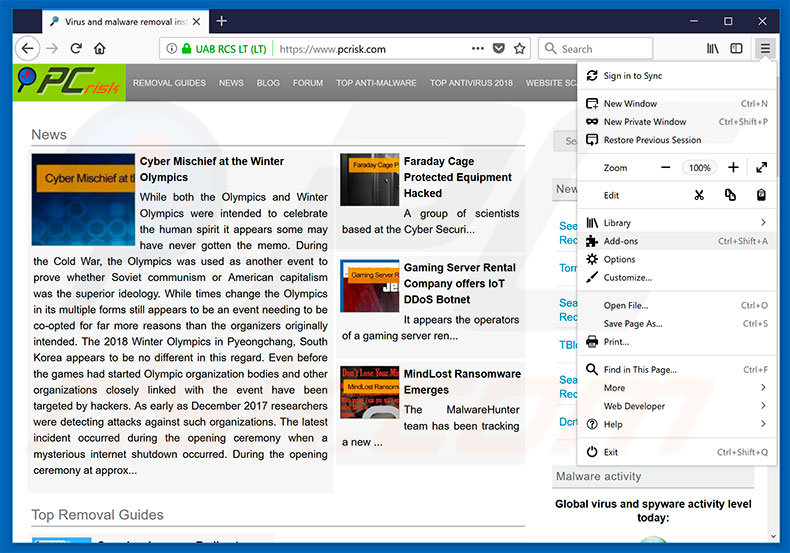Click the Cut scissors icon in menu

coord(699,195)
